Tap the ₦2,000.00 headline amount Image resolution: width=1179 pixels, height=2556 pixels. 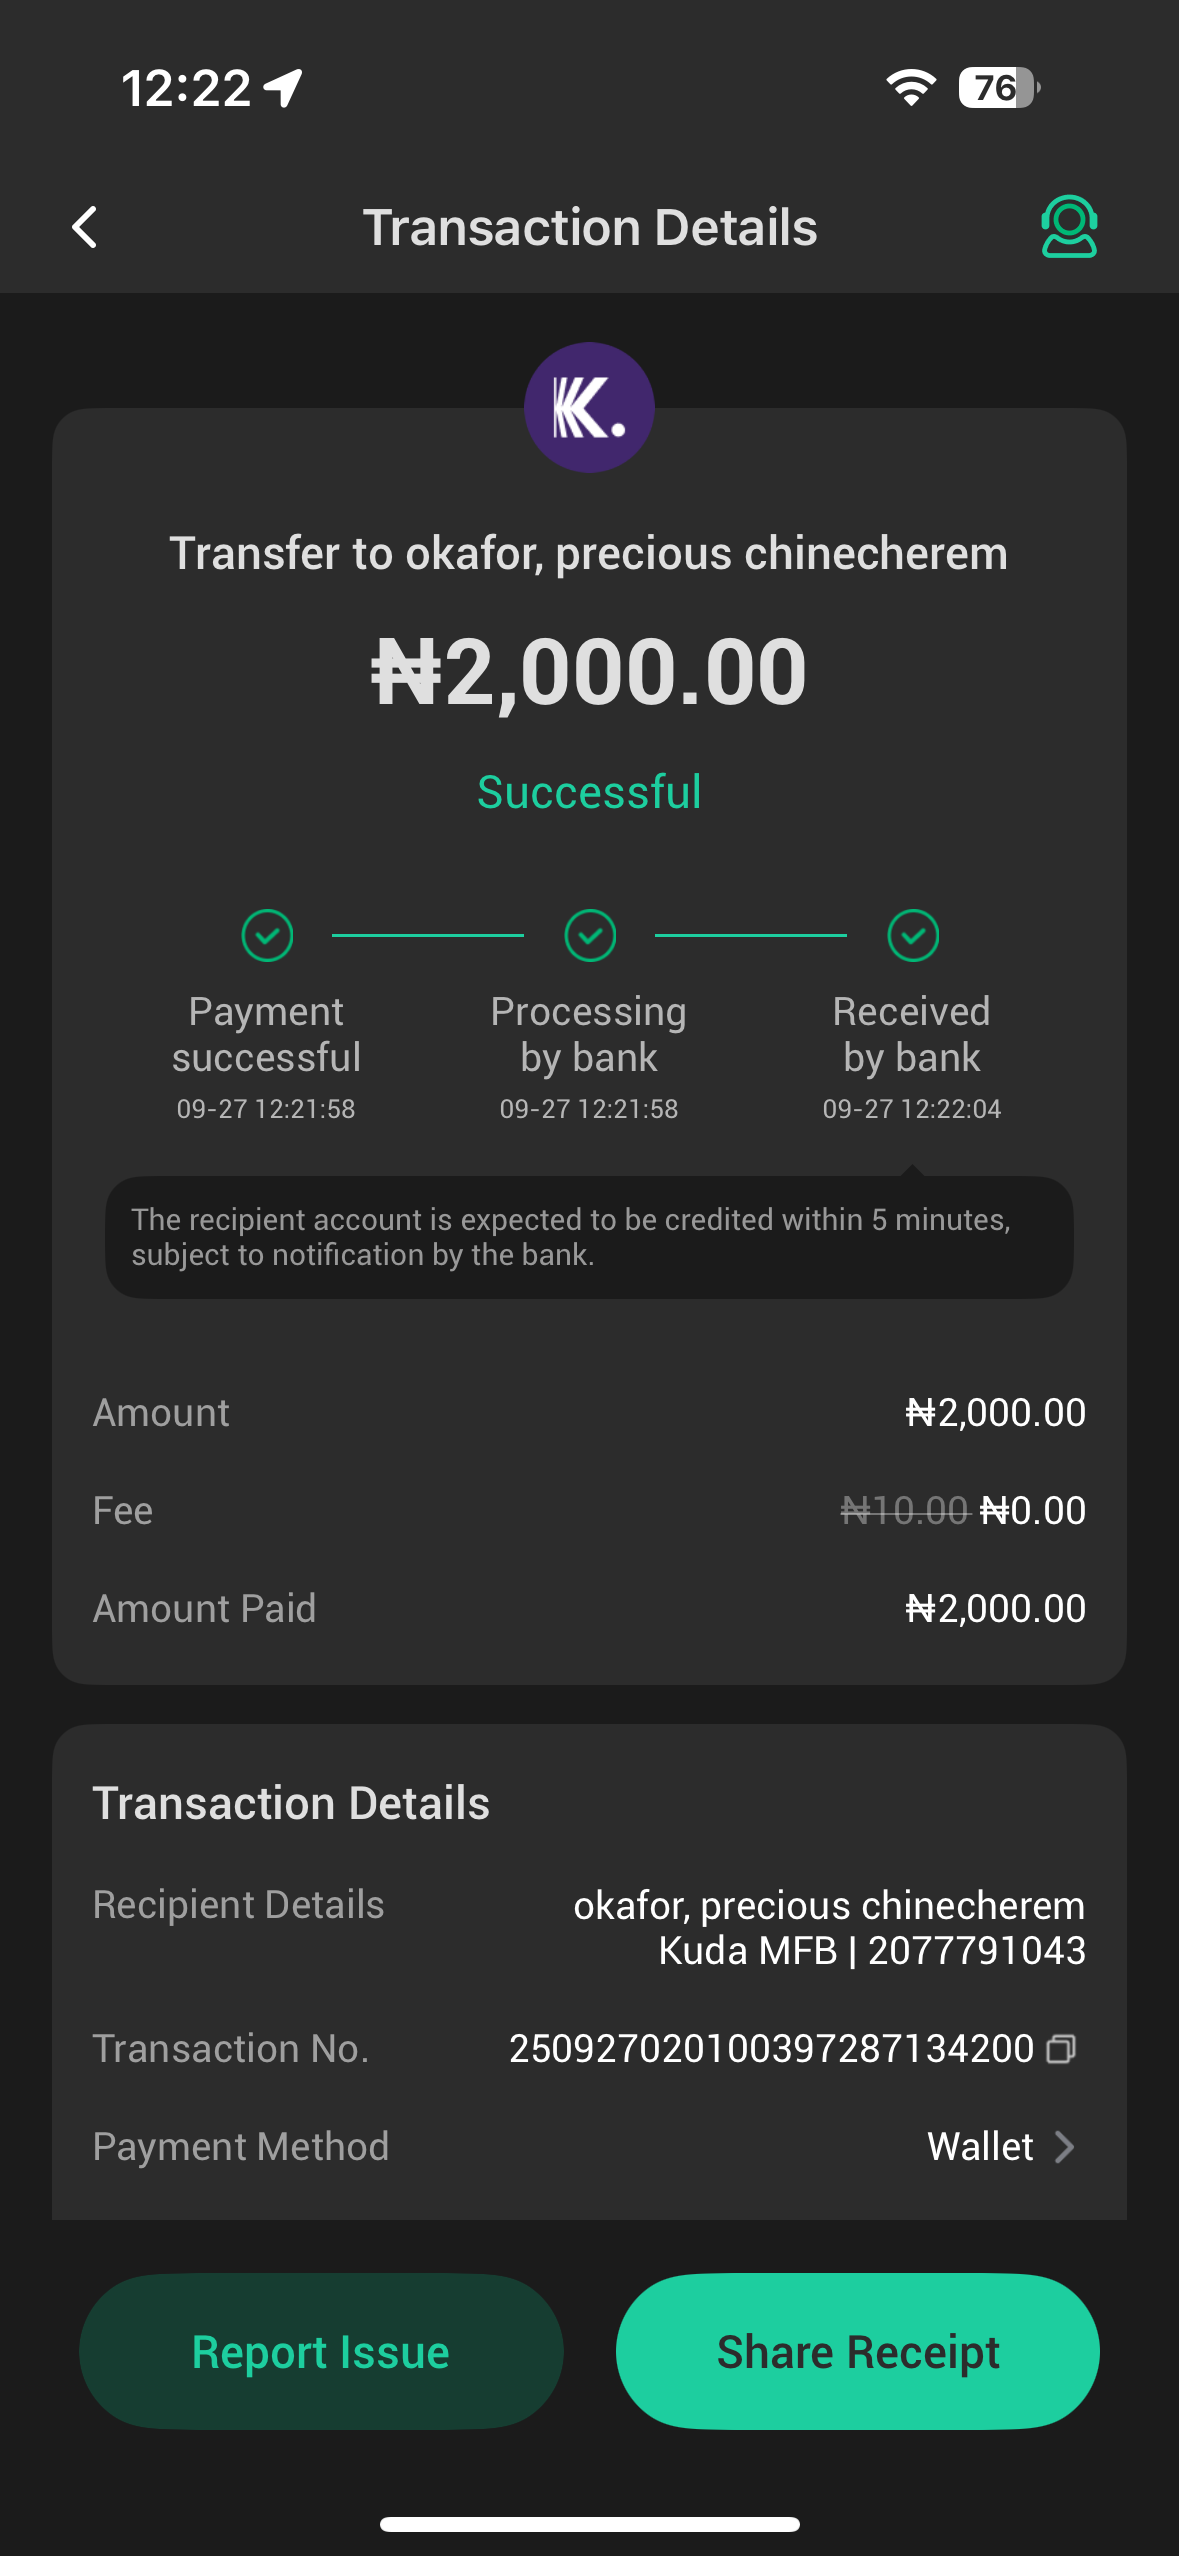589,672
